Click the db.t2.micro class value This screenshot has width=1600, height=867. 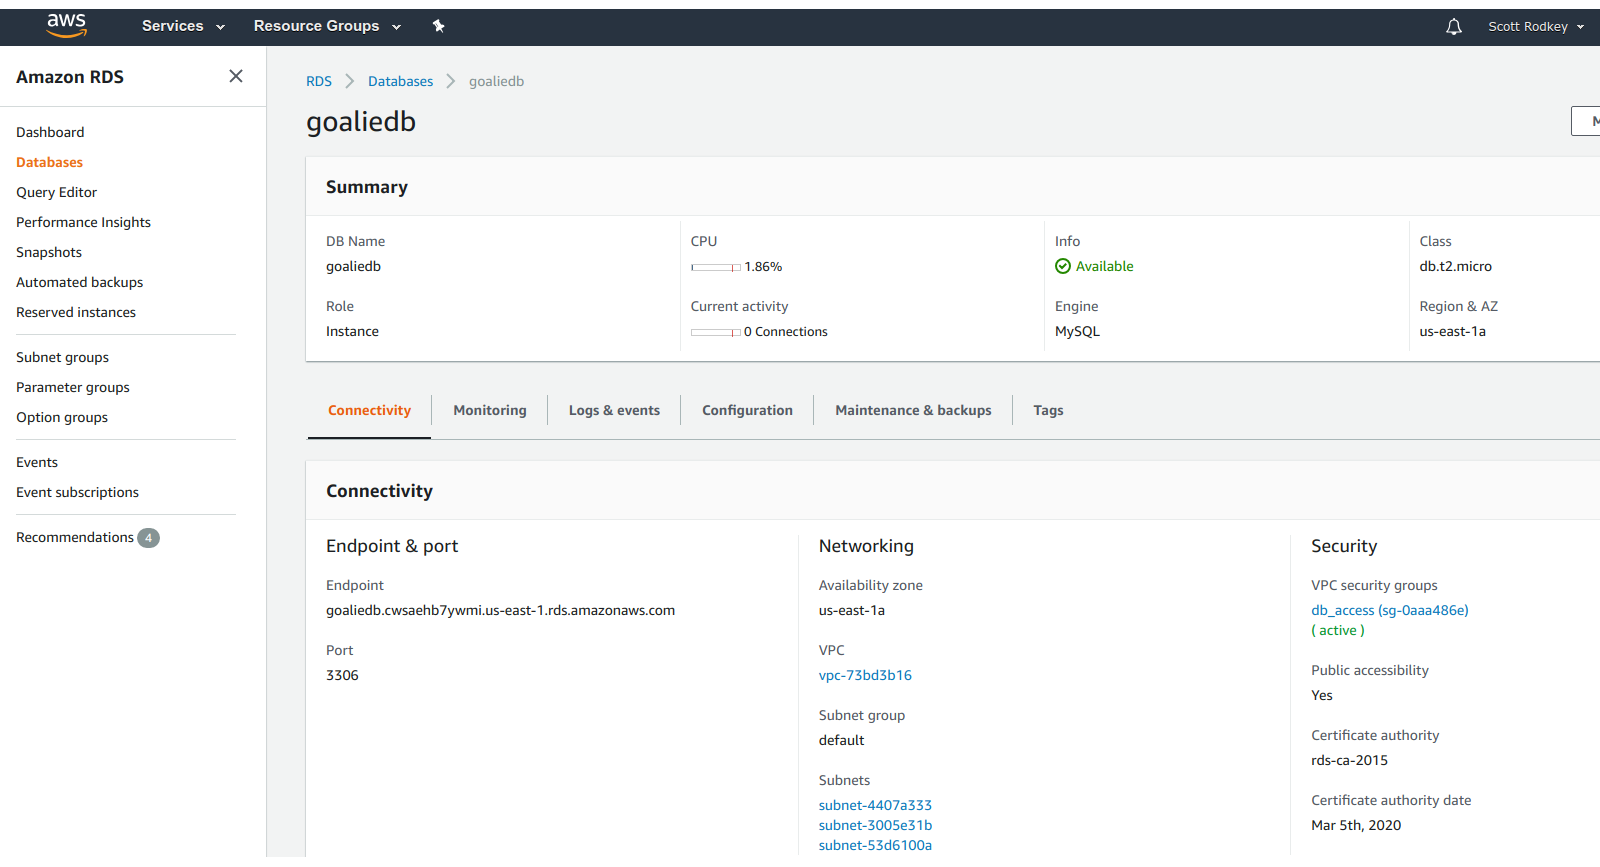pyautogui.click(x=1455, y=266)
